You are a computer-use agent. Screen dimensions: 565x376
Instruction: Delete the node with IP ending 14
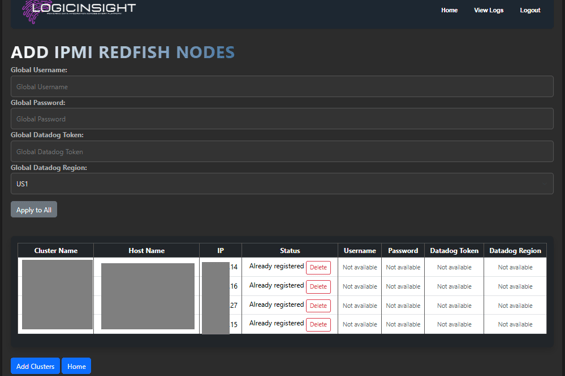tap(319, 267)
